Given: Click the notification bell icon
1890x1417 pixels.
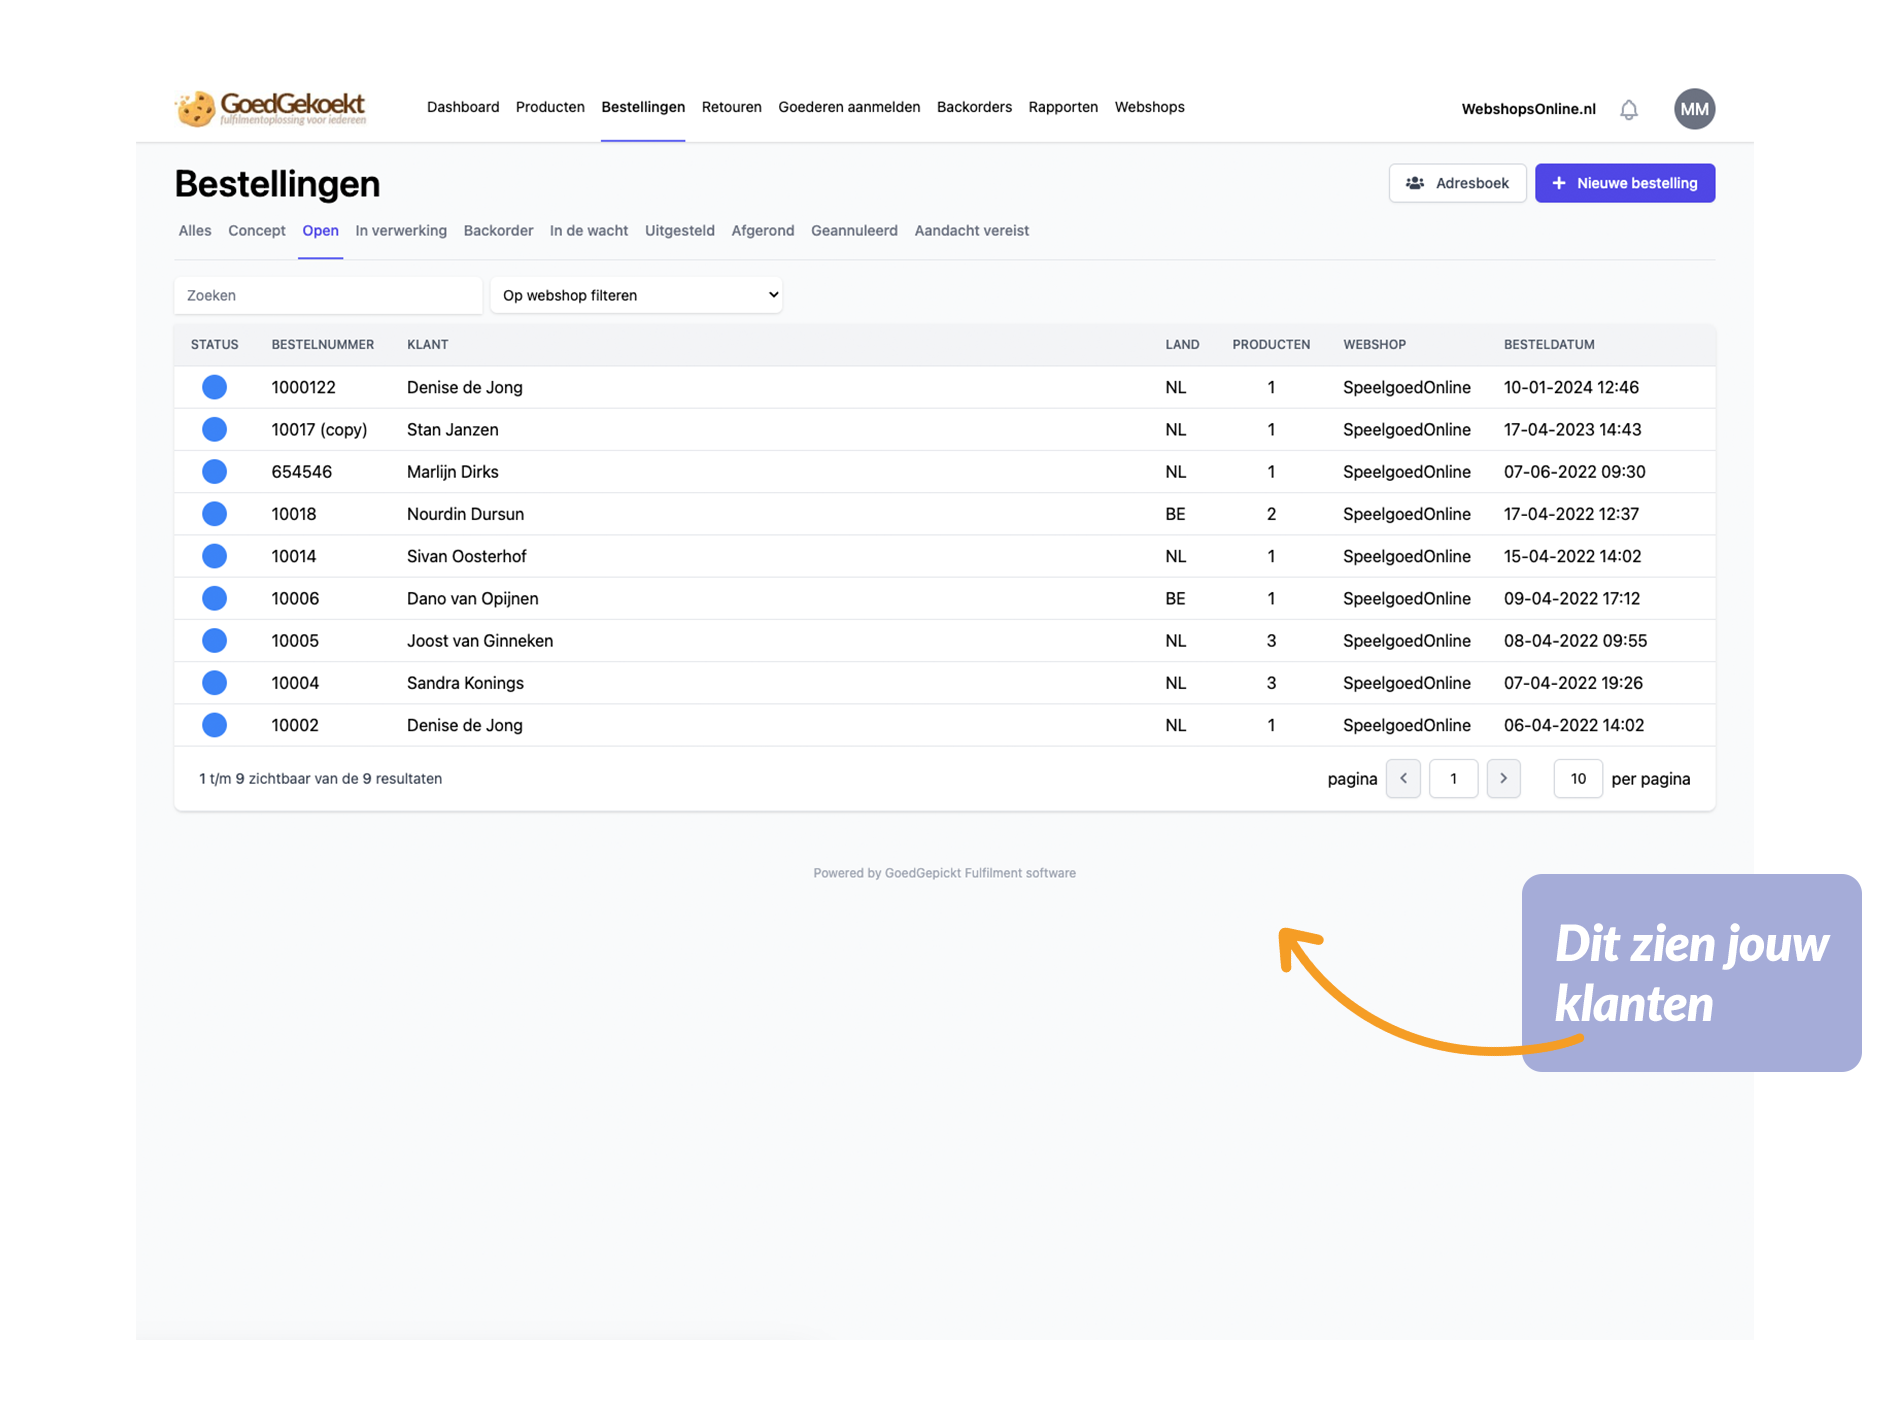Looking at the screenshot, I should [1628, 109].
